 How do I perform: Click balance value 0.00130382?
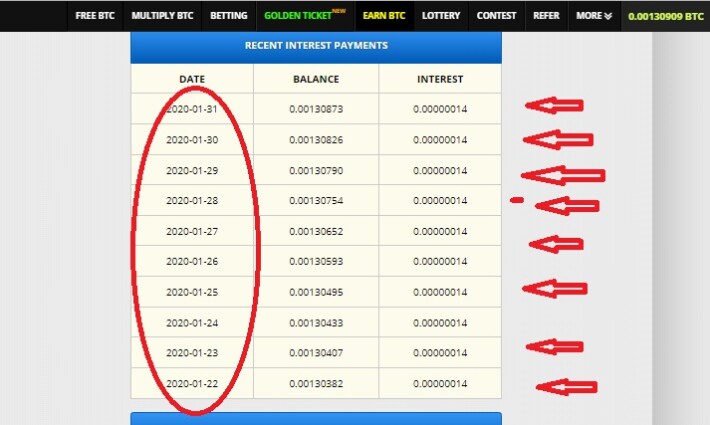pos(316,383)
